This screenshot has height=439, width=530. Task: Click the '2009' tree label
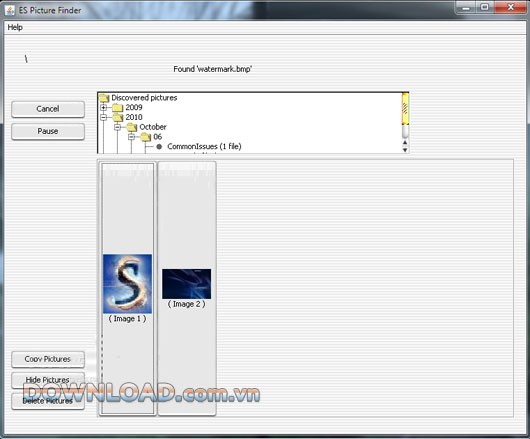point(134,107)
